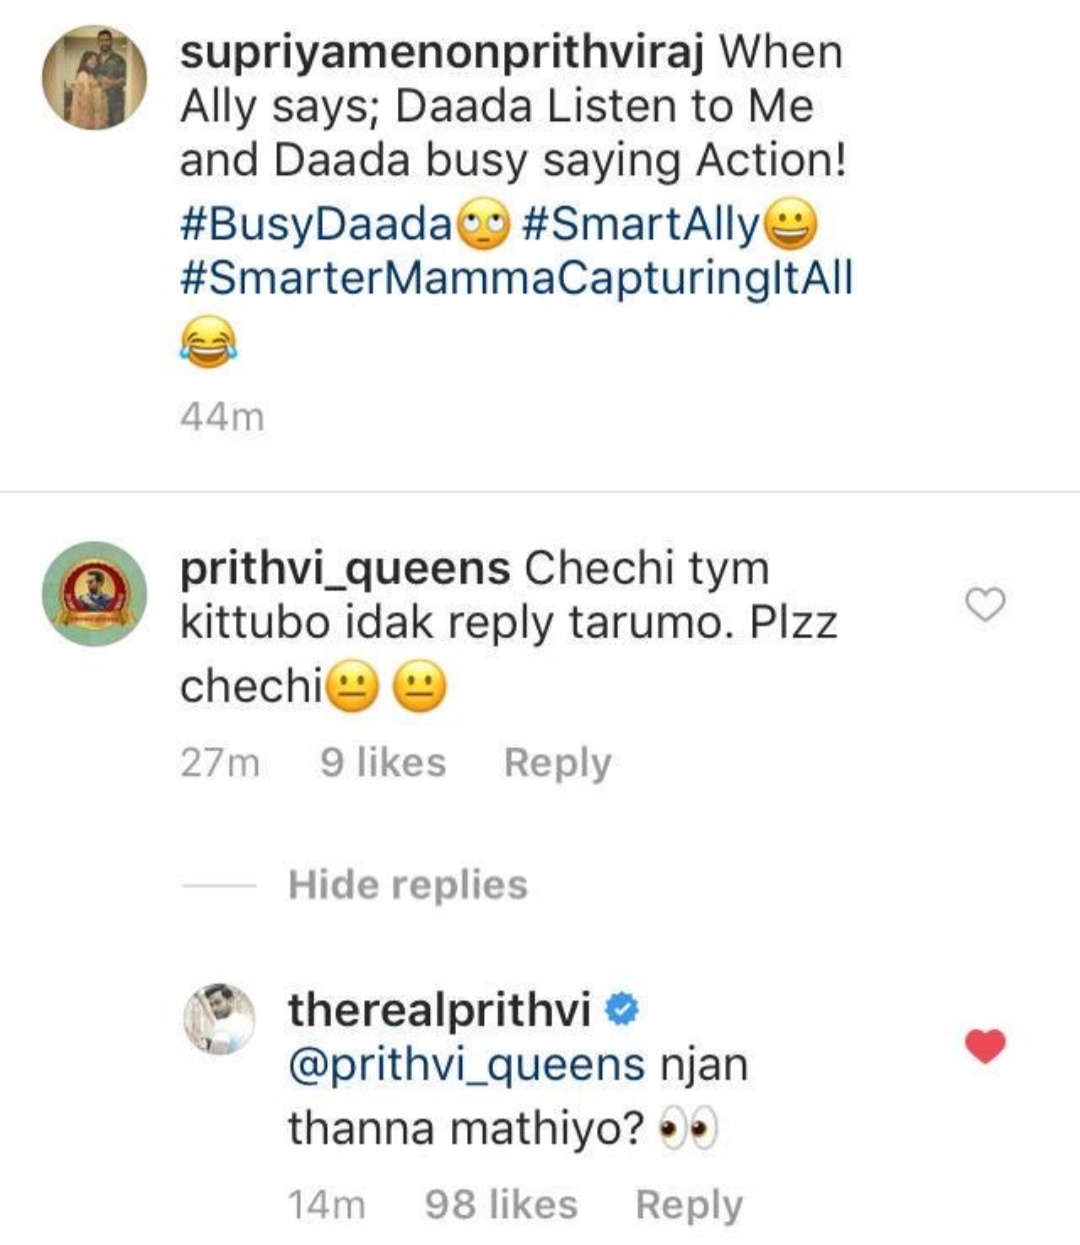View 98 likes on reply

click(501, 1205)
